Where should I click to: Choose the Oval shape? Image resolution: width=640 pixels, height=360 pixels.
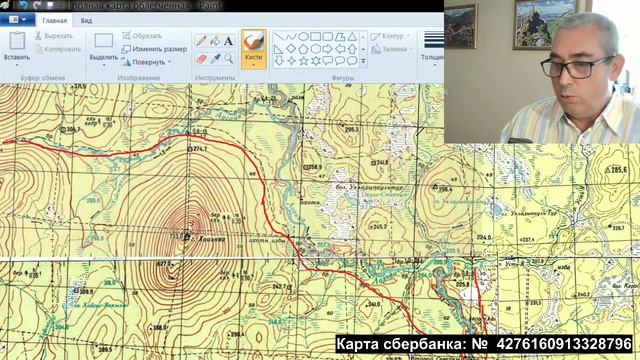coord(303,37)
